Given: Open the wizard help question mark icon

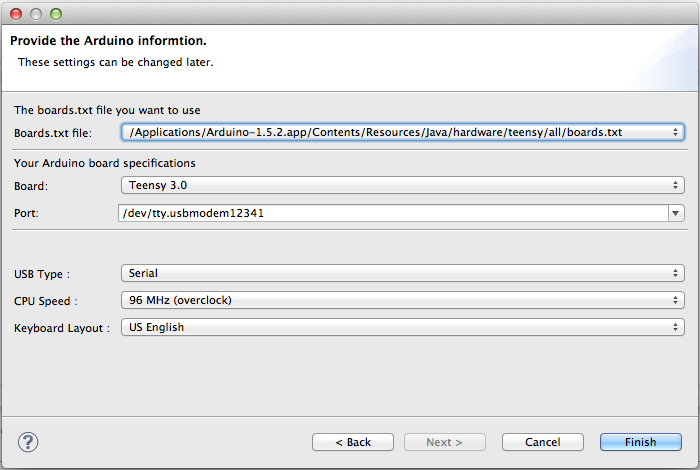Looking at the screenshot, I should 28,442.
